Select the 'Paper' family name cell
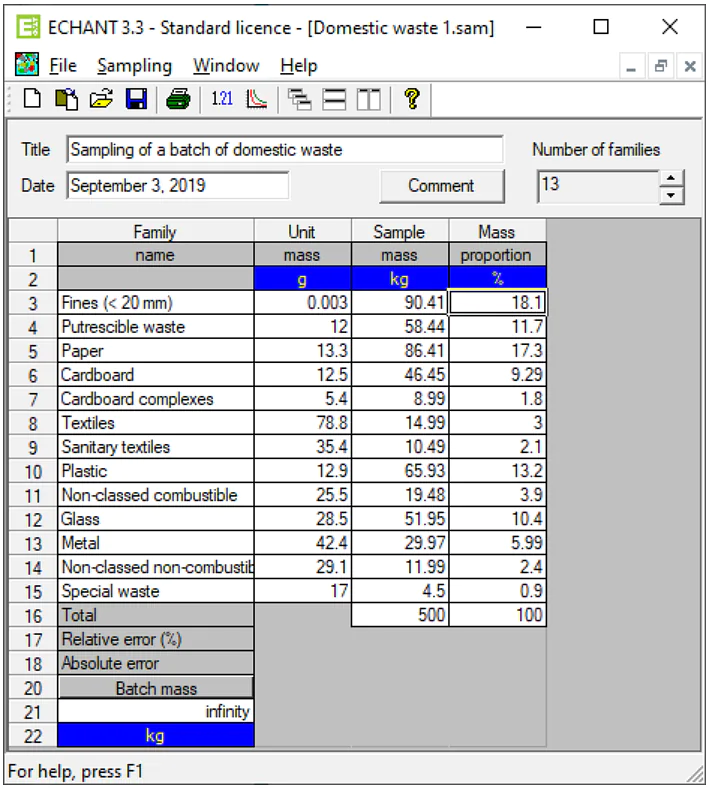 [156, 351]
